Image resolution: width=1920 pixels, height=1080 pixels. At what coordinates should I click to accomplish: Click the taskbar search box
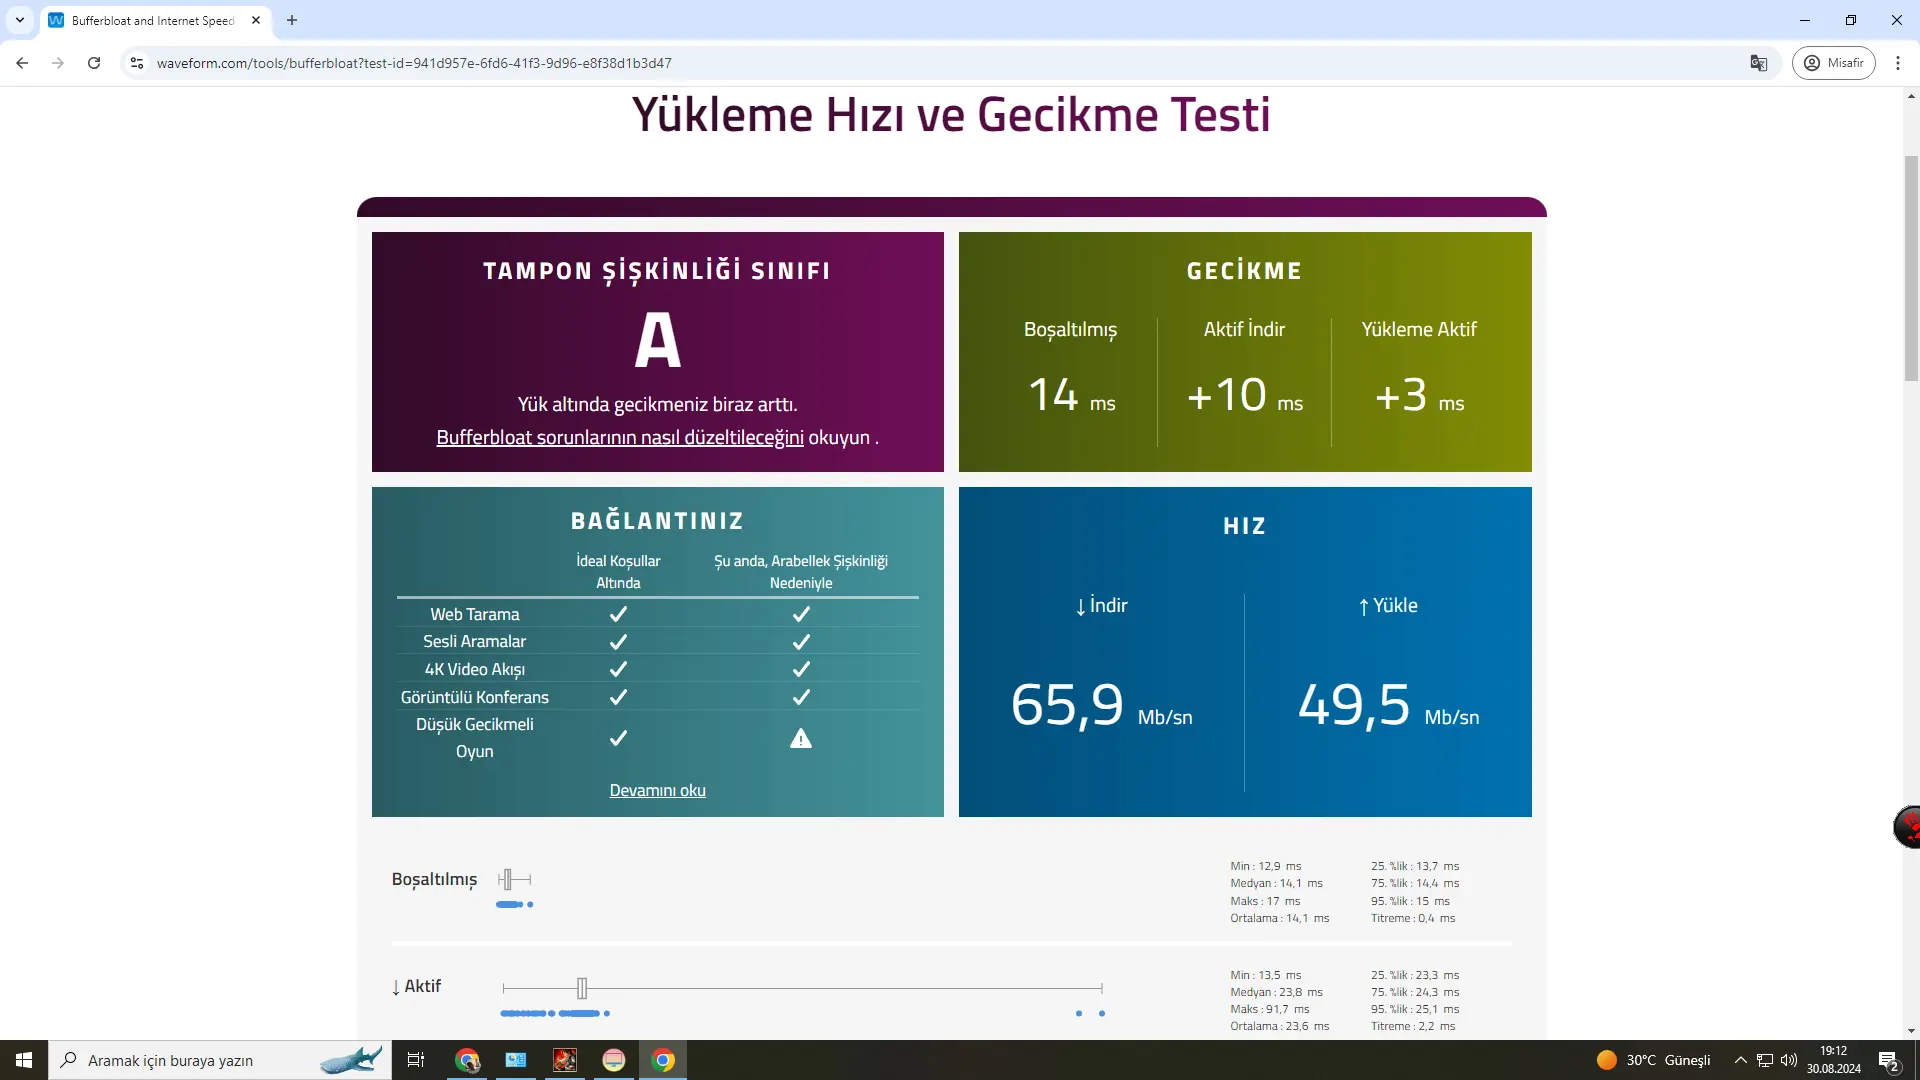(x=220, y=1060)
